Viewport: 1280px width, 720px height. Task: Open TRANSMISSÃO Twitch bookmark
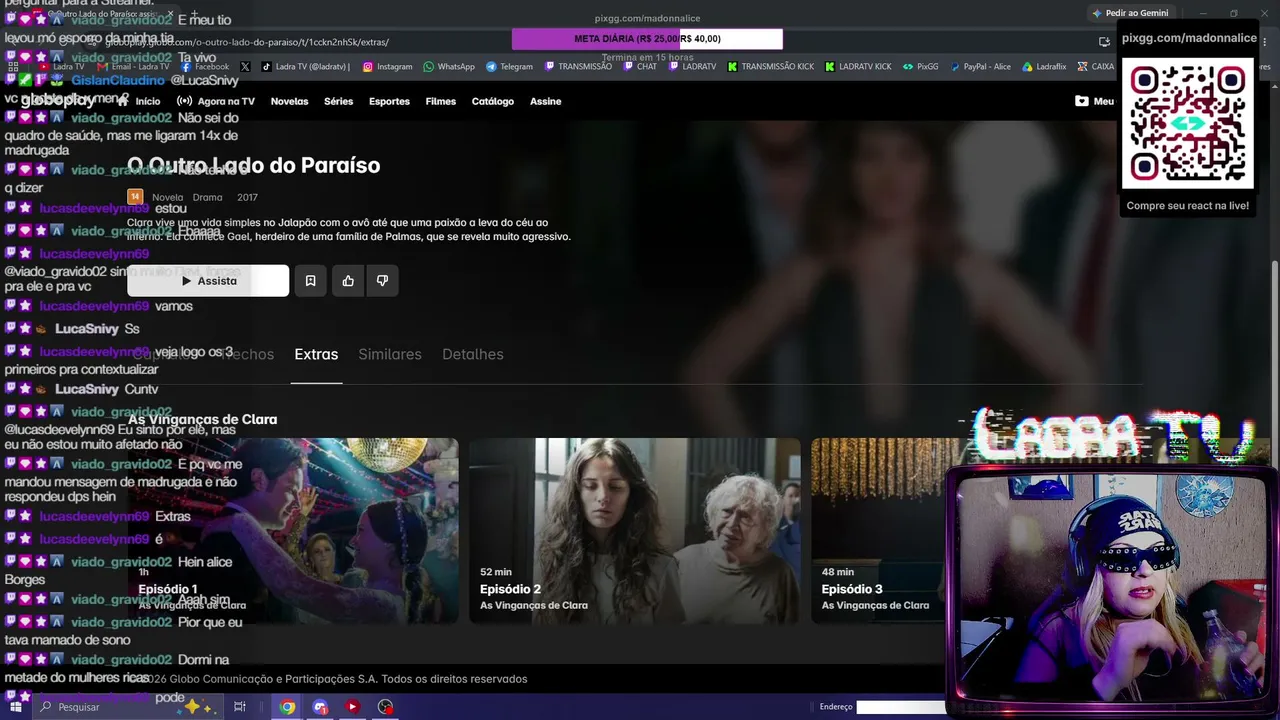578,67
